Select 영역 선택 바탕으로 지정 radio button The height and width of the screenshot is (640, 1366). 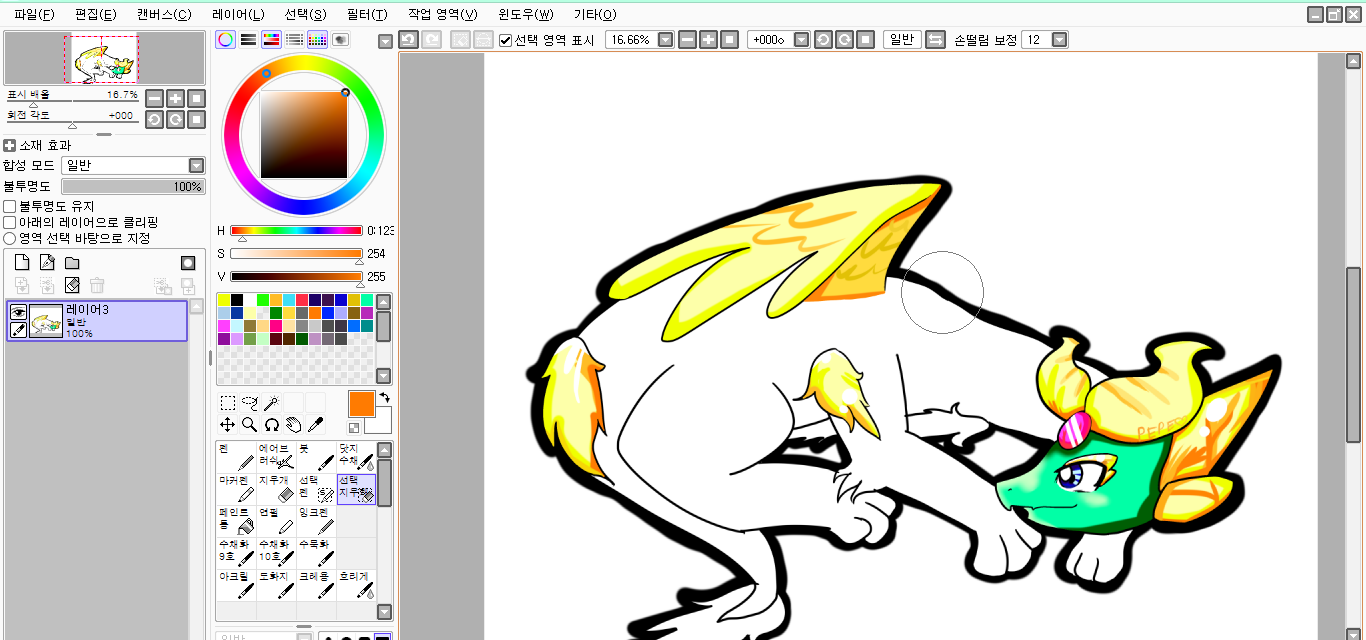tap(10, 238)
